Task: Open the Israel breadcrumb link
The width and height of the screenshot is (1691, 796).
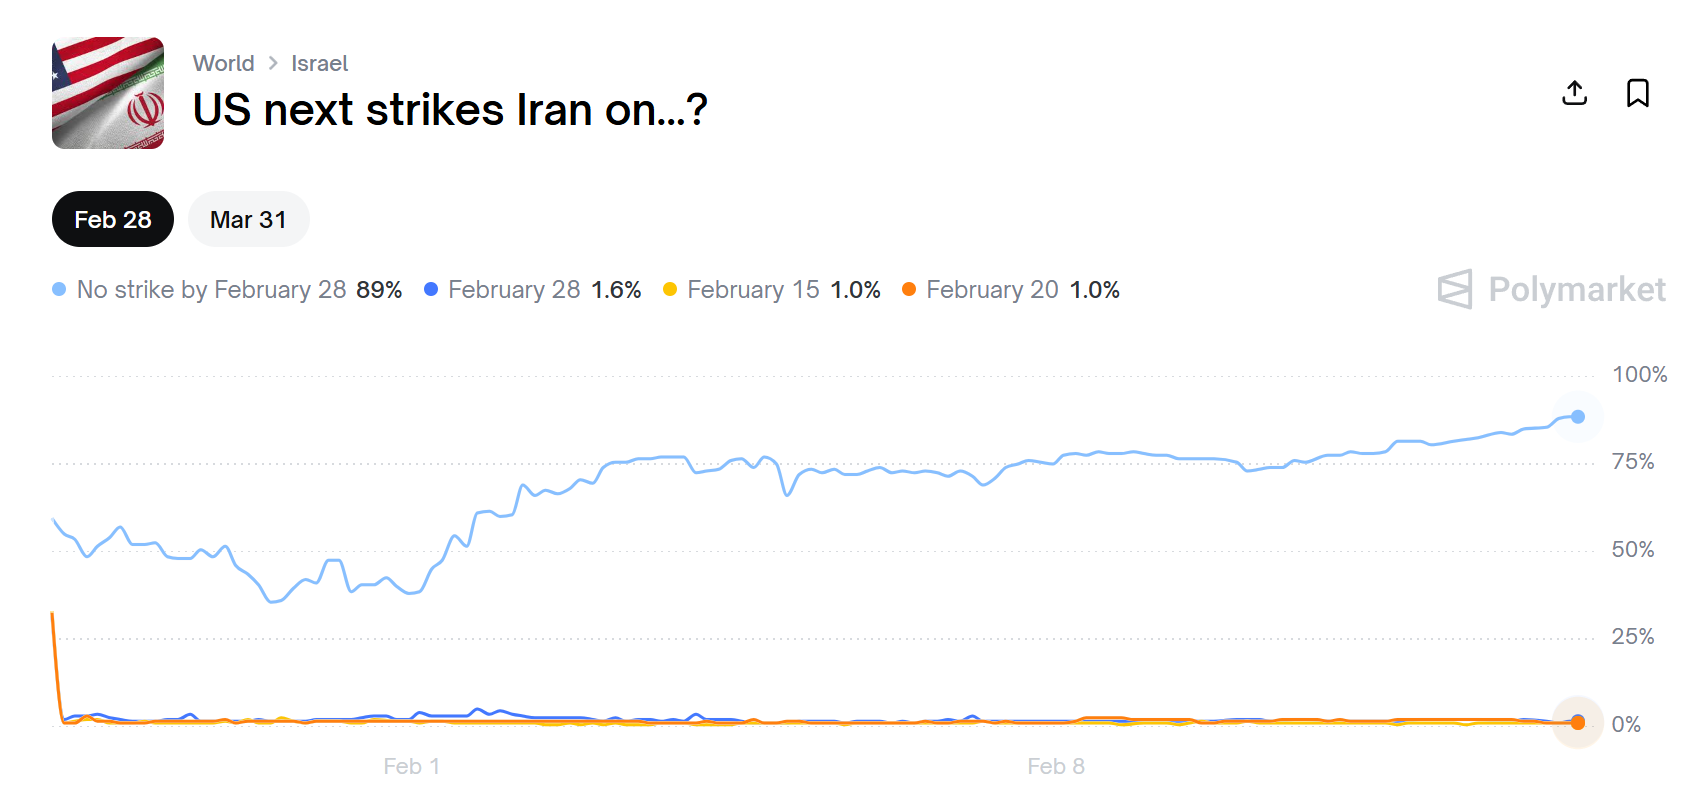Action: [319, 63]
